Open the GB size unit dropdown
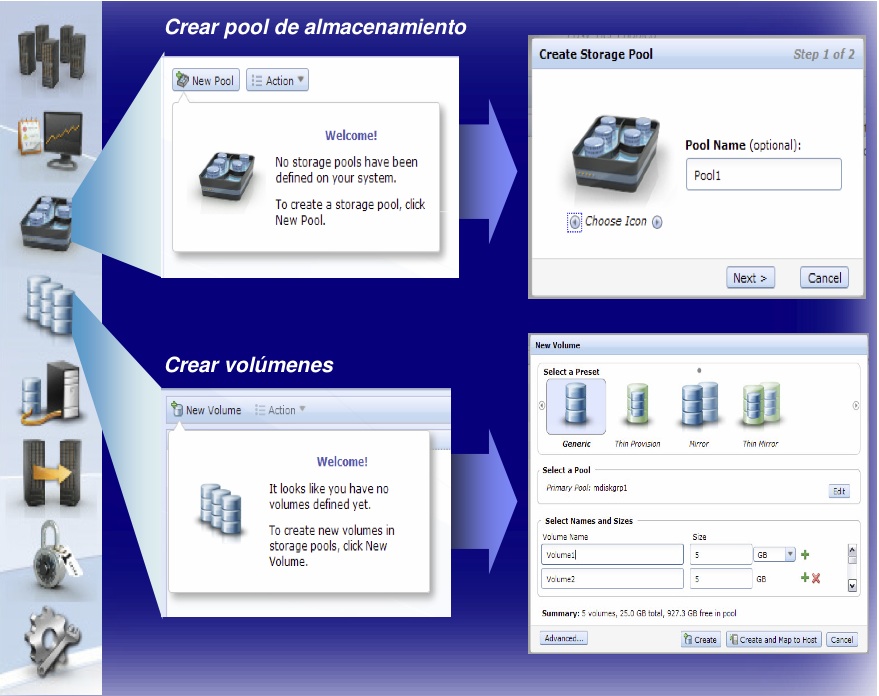This screenshot has height=696, width=879. [x=790, y=554]
